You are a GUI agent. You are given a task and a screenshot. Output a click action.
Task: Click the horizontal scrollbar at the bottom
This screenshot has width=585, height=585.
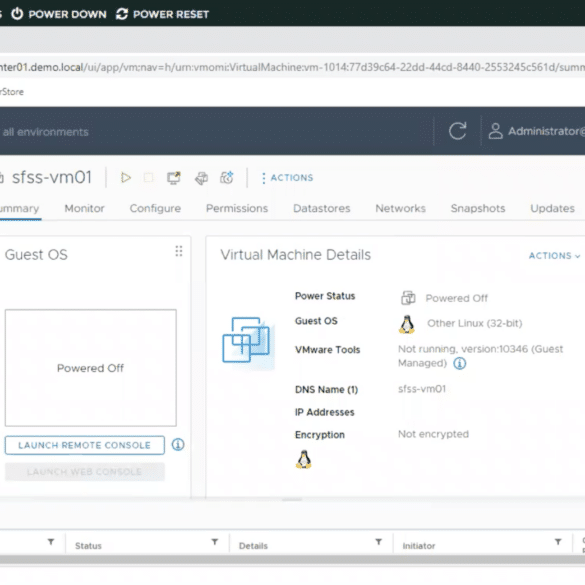[x=292, y=559]
